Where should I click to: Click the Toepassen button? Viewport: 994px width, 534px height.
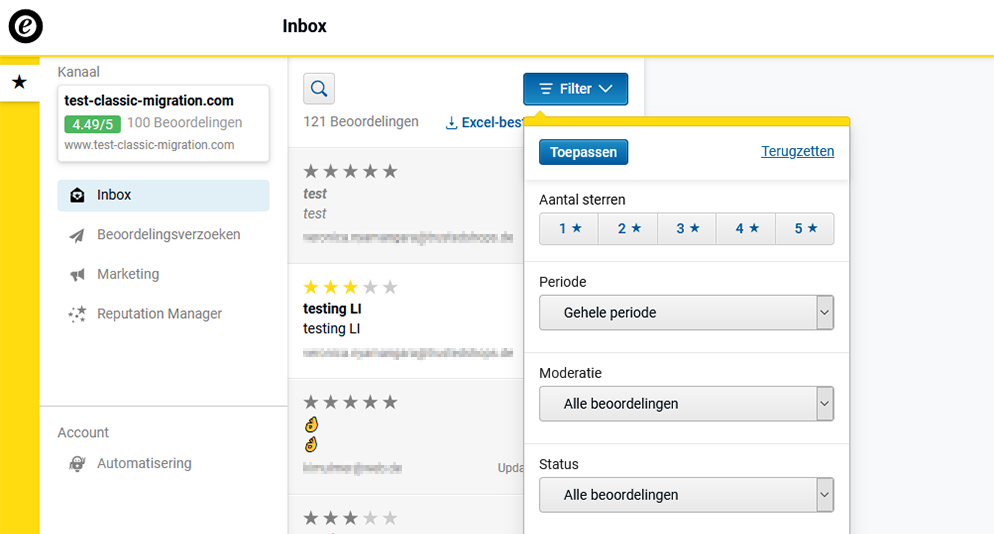[x=583, y=152]
